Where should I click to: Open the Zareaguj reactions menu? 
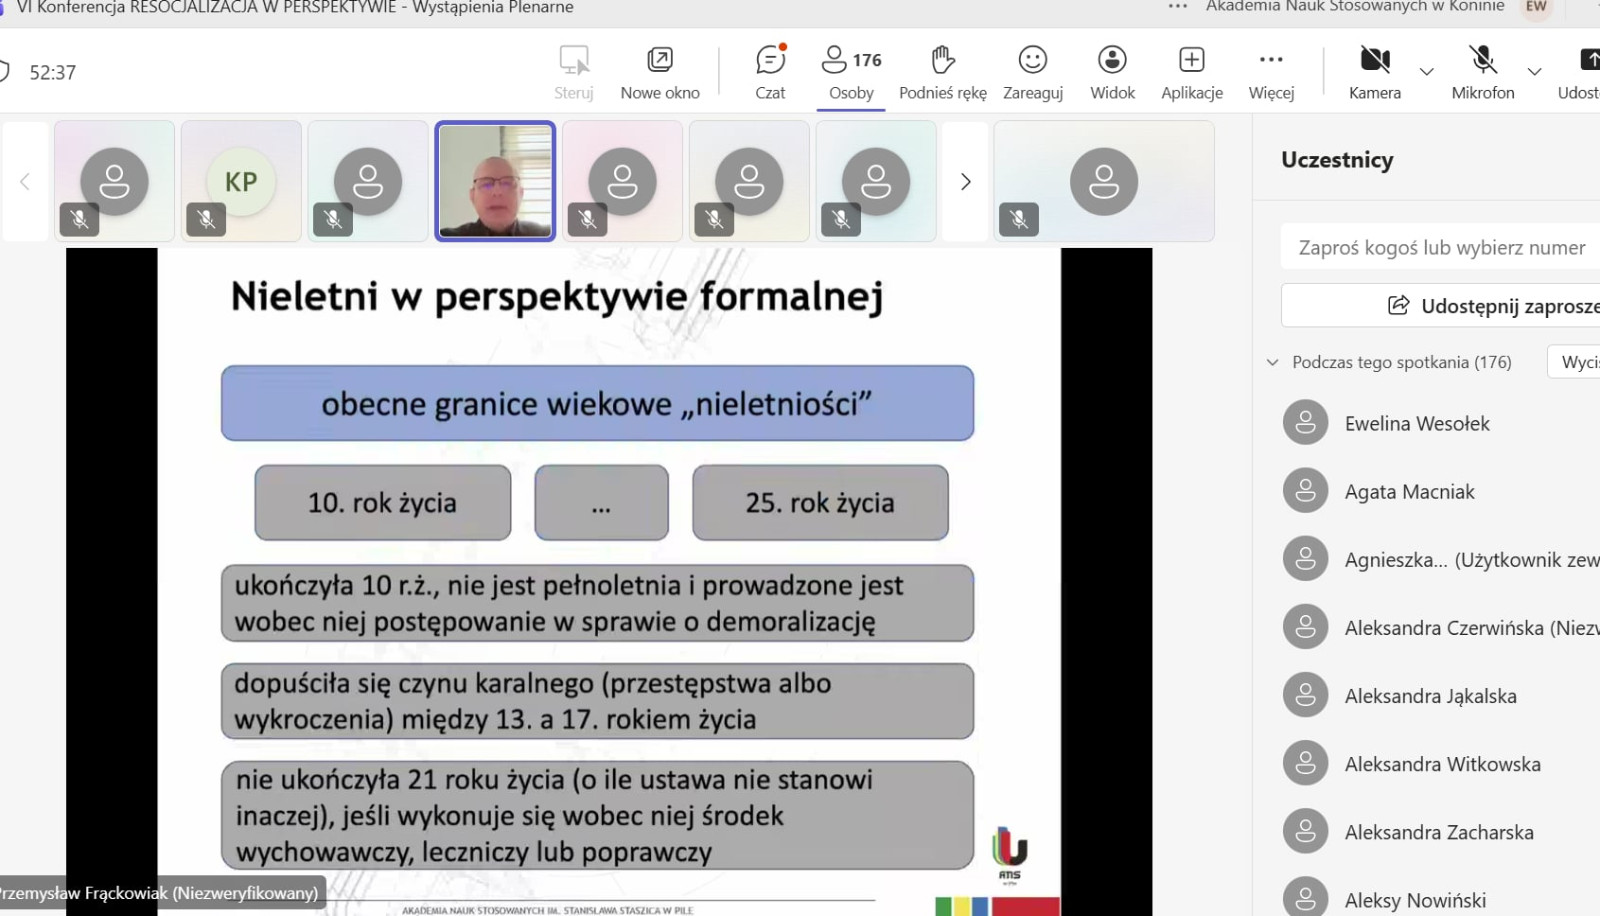(x=1032, y=72)
